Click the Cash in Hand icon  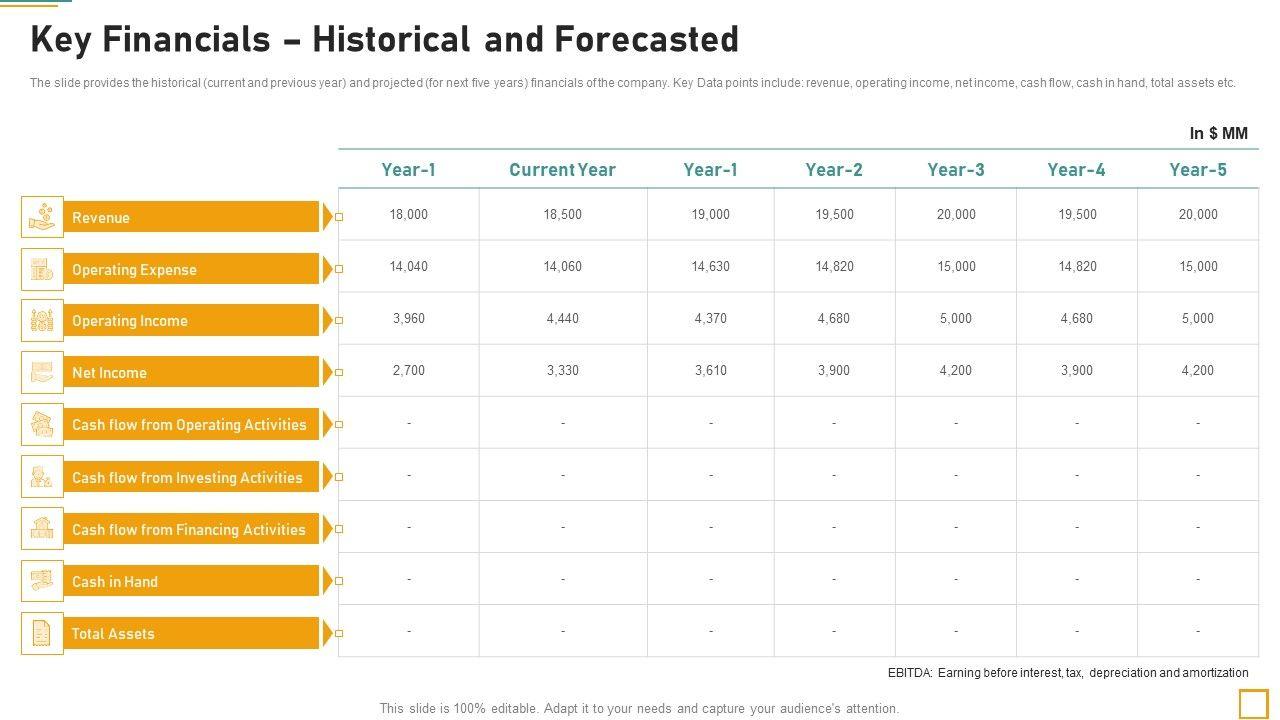[x=42, y=581]
